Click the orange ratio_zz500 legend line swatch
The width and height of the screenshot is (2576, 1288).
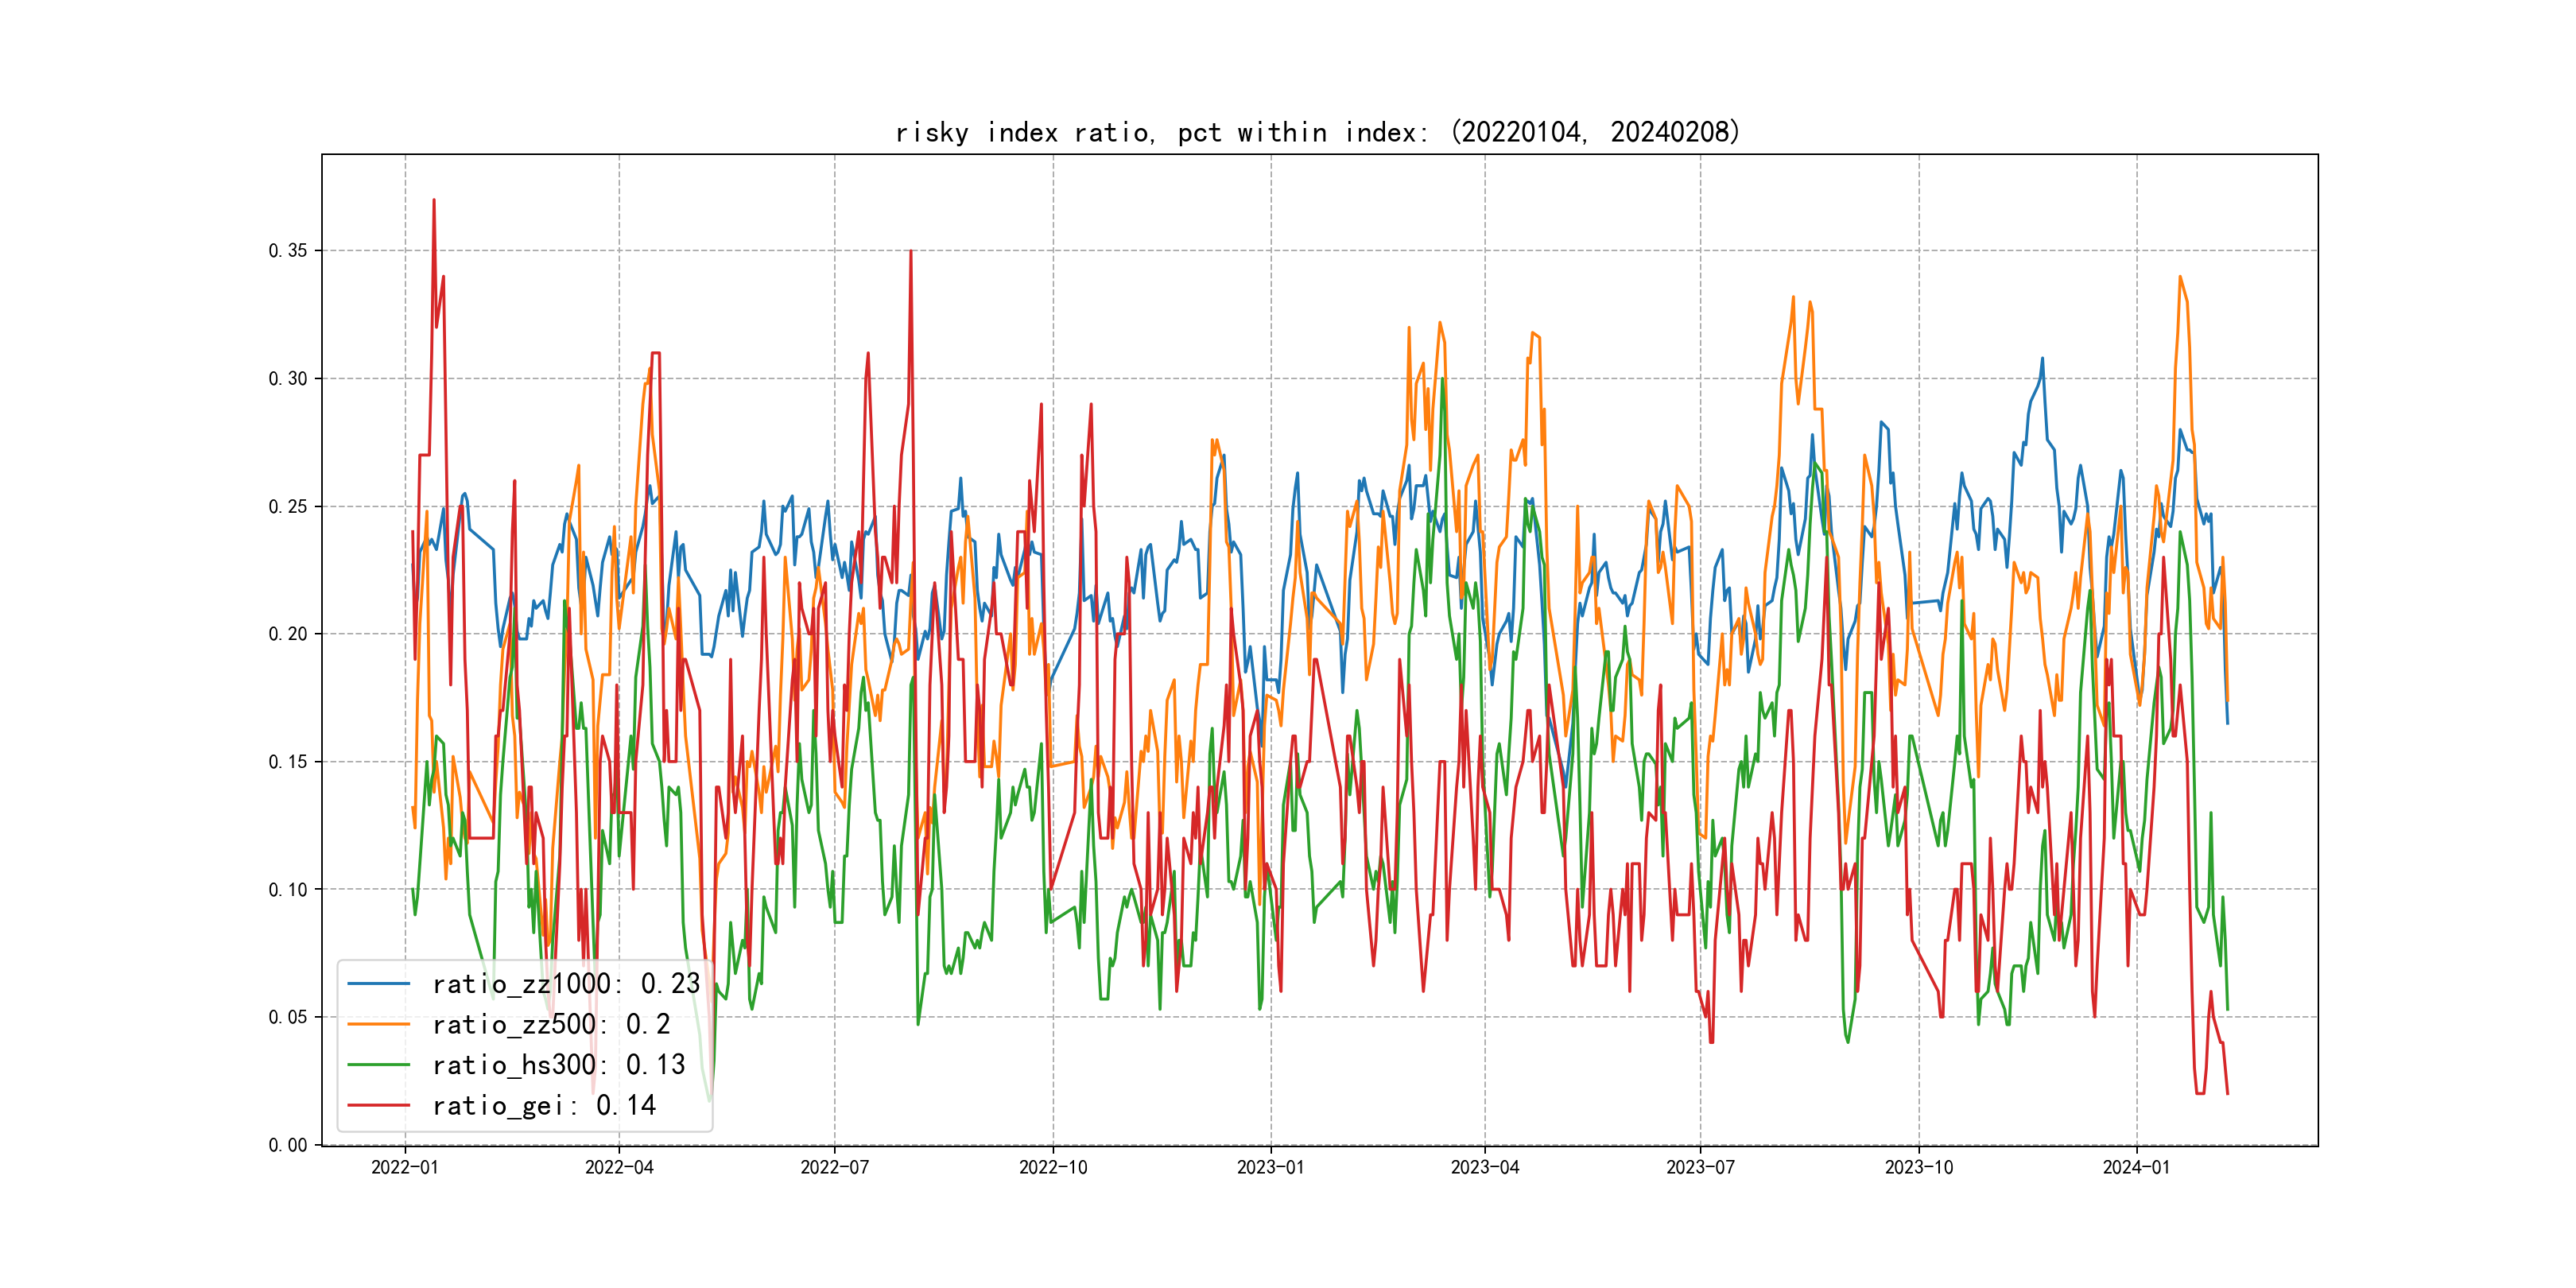coord(378,1024)
